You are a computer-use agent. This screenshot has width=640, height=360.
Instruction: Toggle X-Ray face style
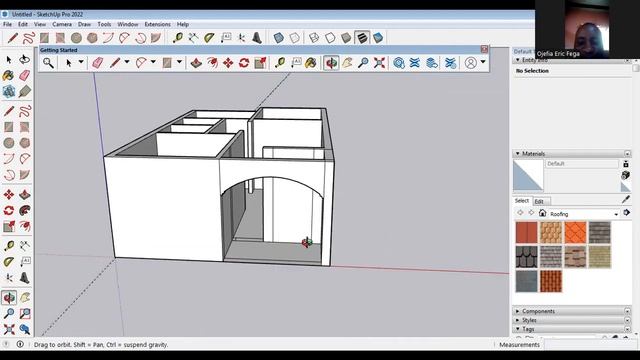click(278, 38)
